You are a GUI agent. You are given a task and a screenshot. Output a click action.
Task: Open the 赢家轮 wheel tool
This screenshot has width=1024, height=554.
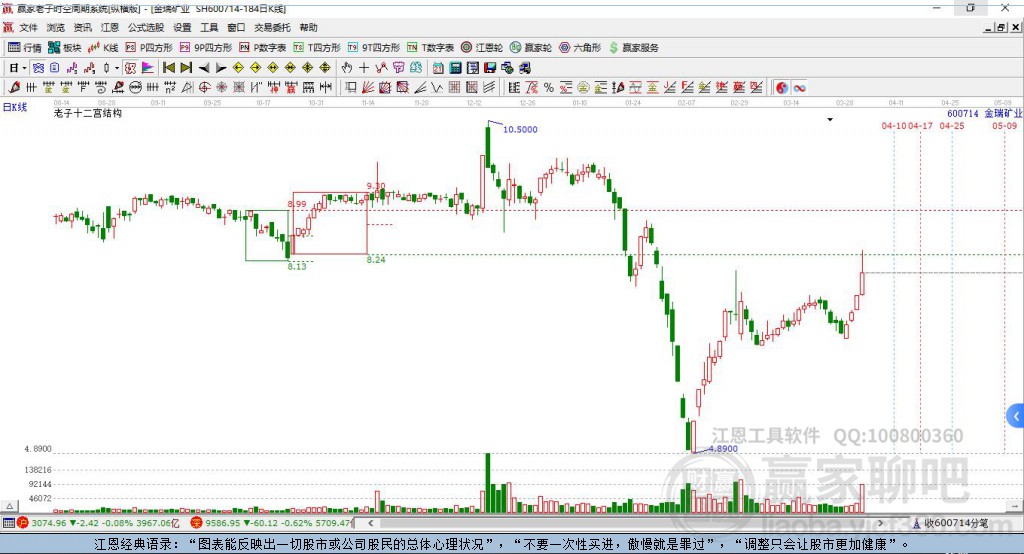pyautogui.click(x=531, y=48)
